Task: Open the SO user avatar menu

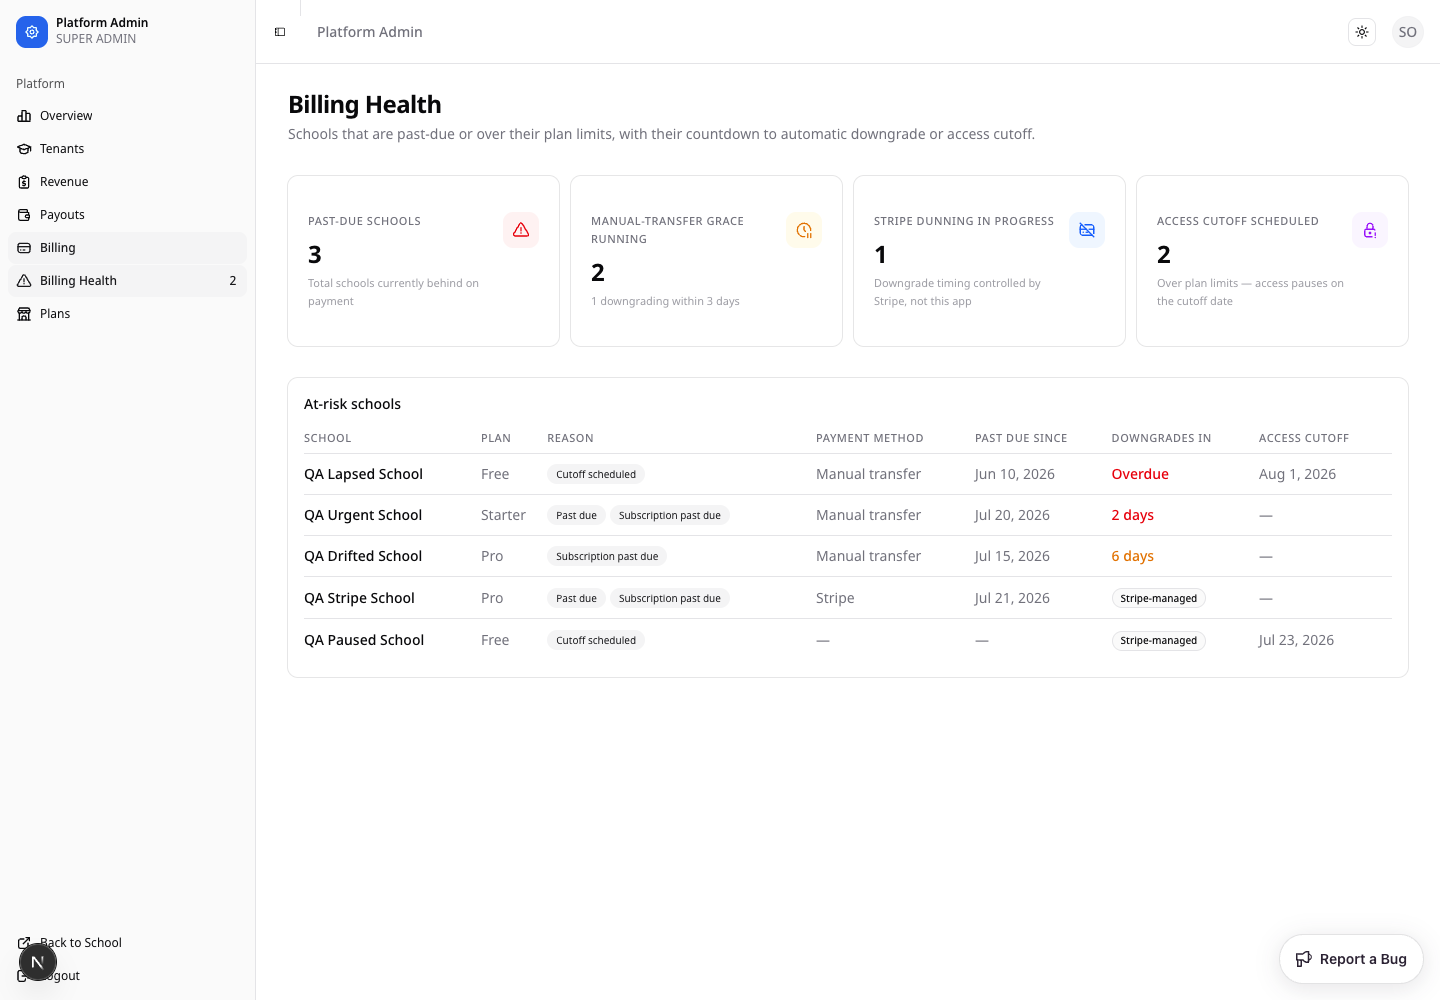Action: pos(1408,32)
